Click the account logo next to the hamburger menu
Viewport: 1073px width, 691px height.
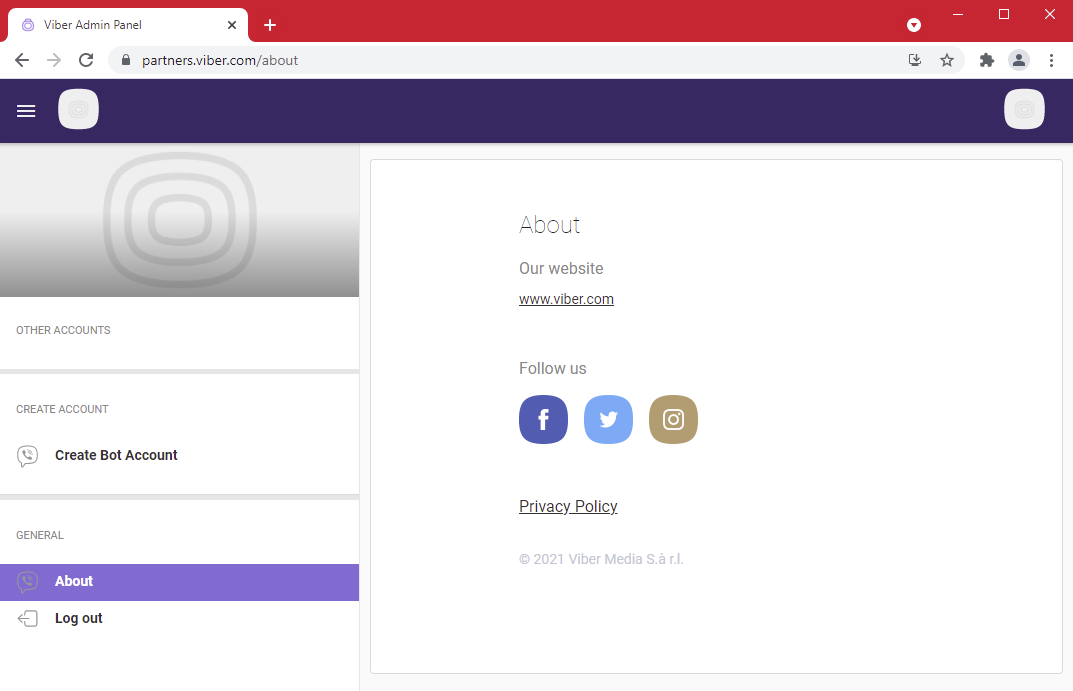(x=78, y=109)
